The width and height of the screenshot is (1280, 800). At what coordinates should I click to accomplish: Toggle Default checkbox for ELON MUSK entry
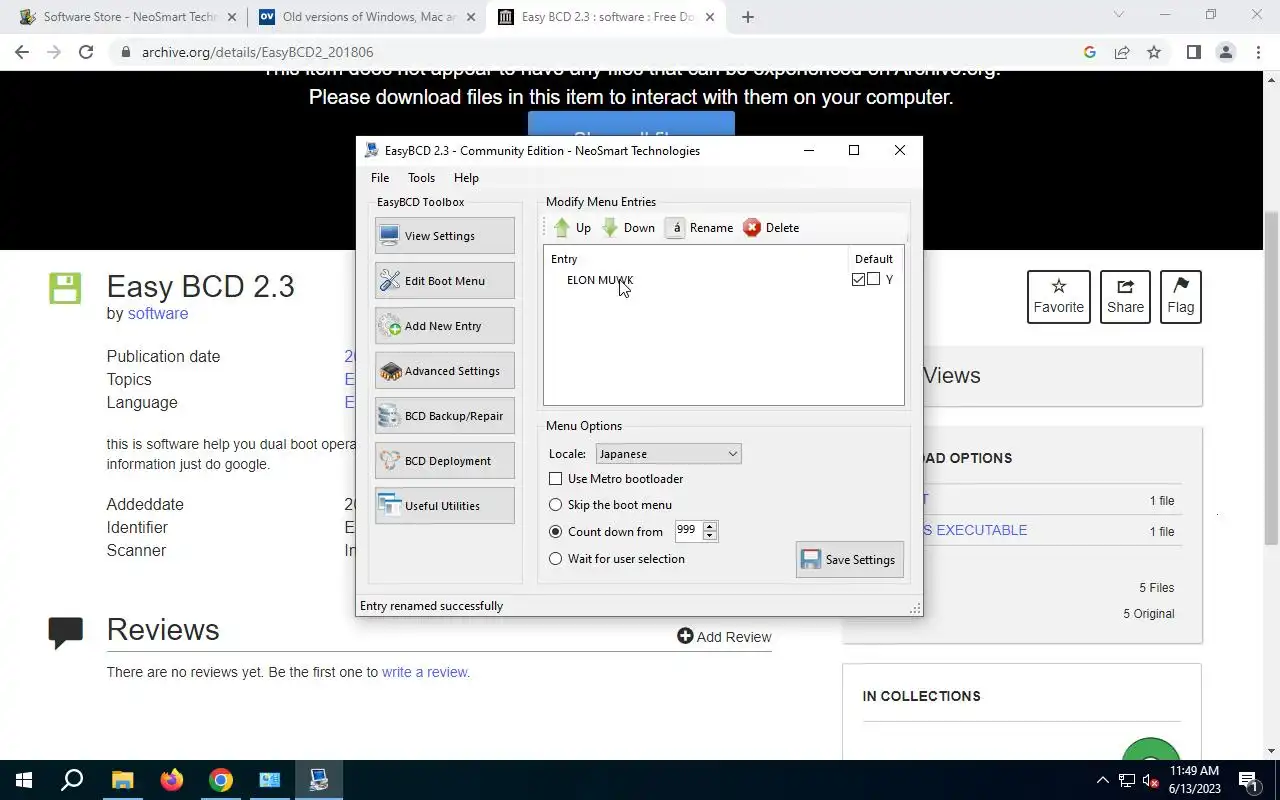point(858,280)
